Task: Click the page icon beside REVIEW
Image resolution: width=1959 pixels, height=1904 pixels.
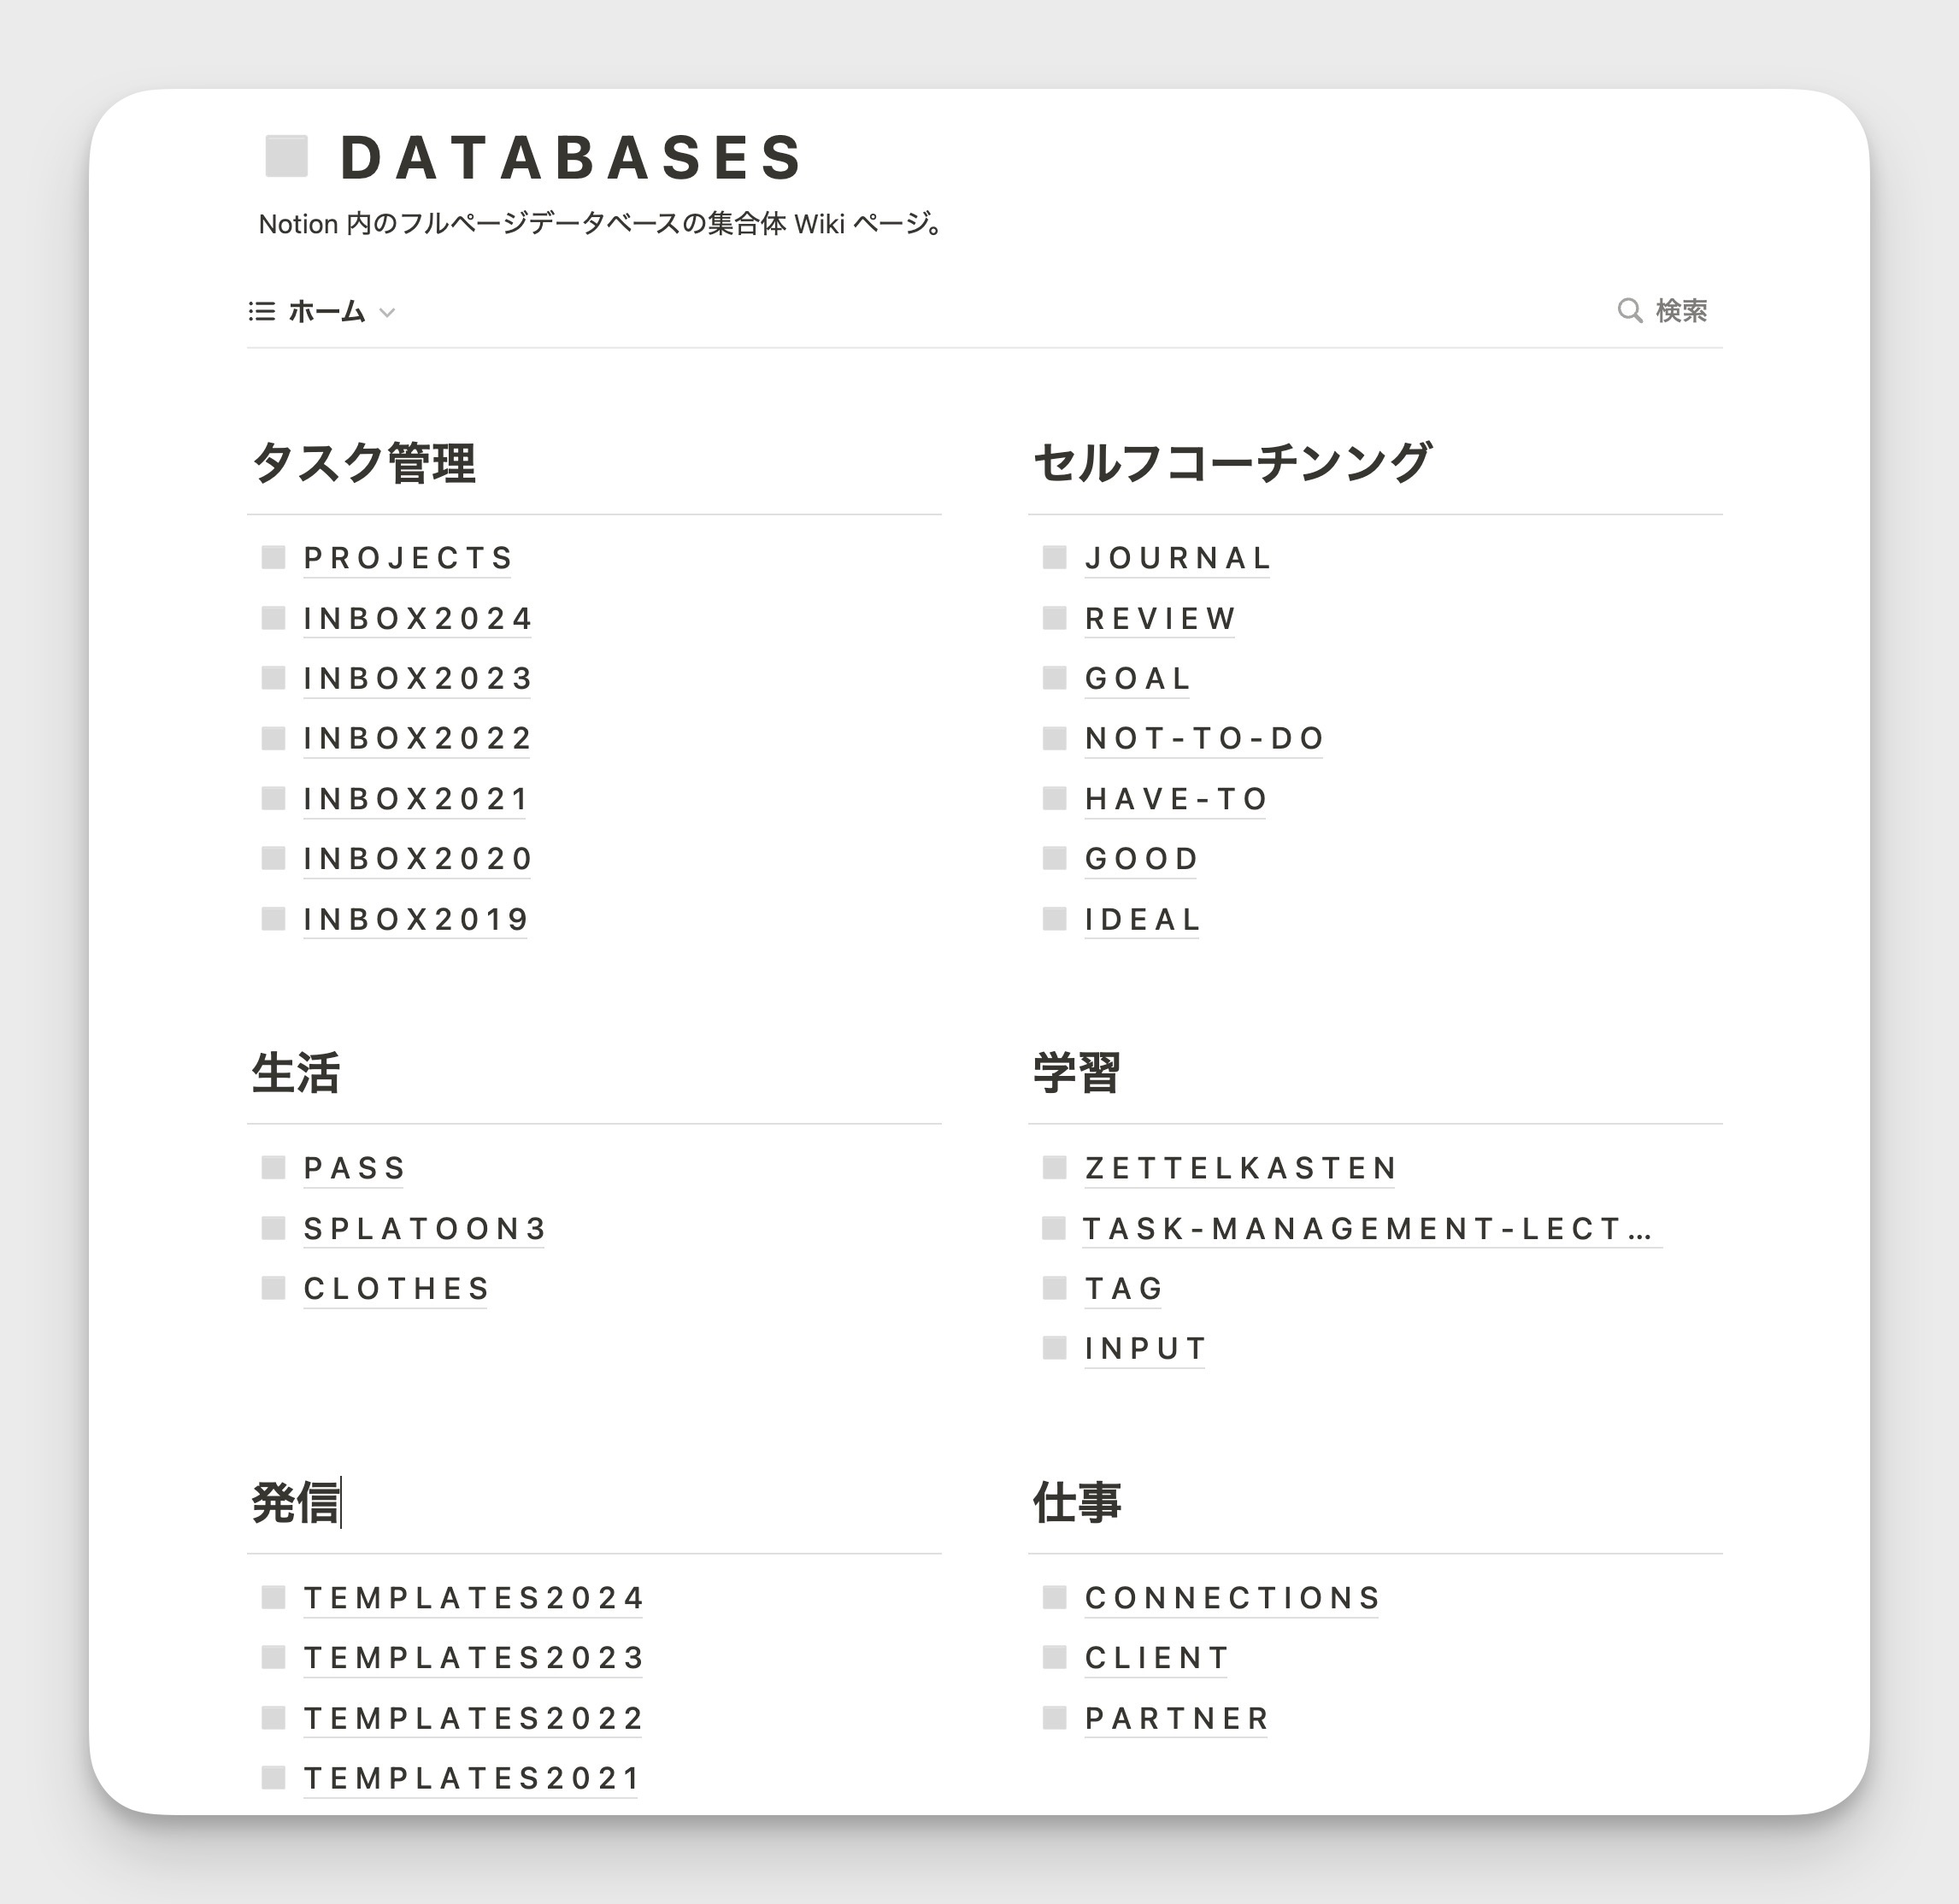Action: pyautogui.click(x=1055, y=618)
